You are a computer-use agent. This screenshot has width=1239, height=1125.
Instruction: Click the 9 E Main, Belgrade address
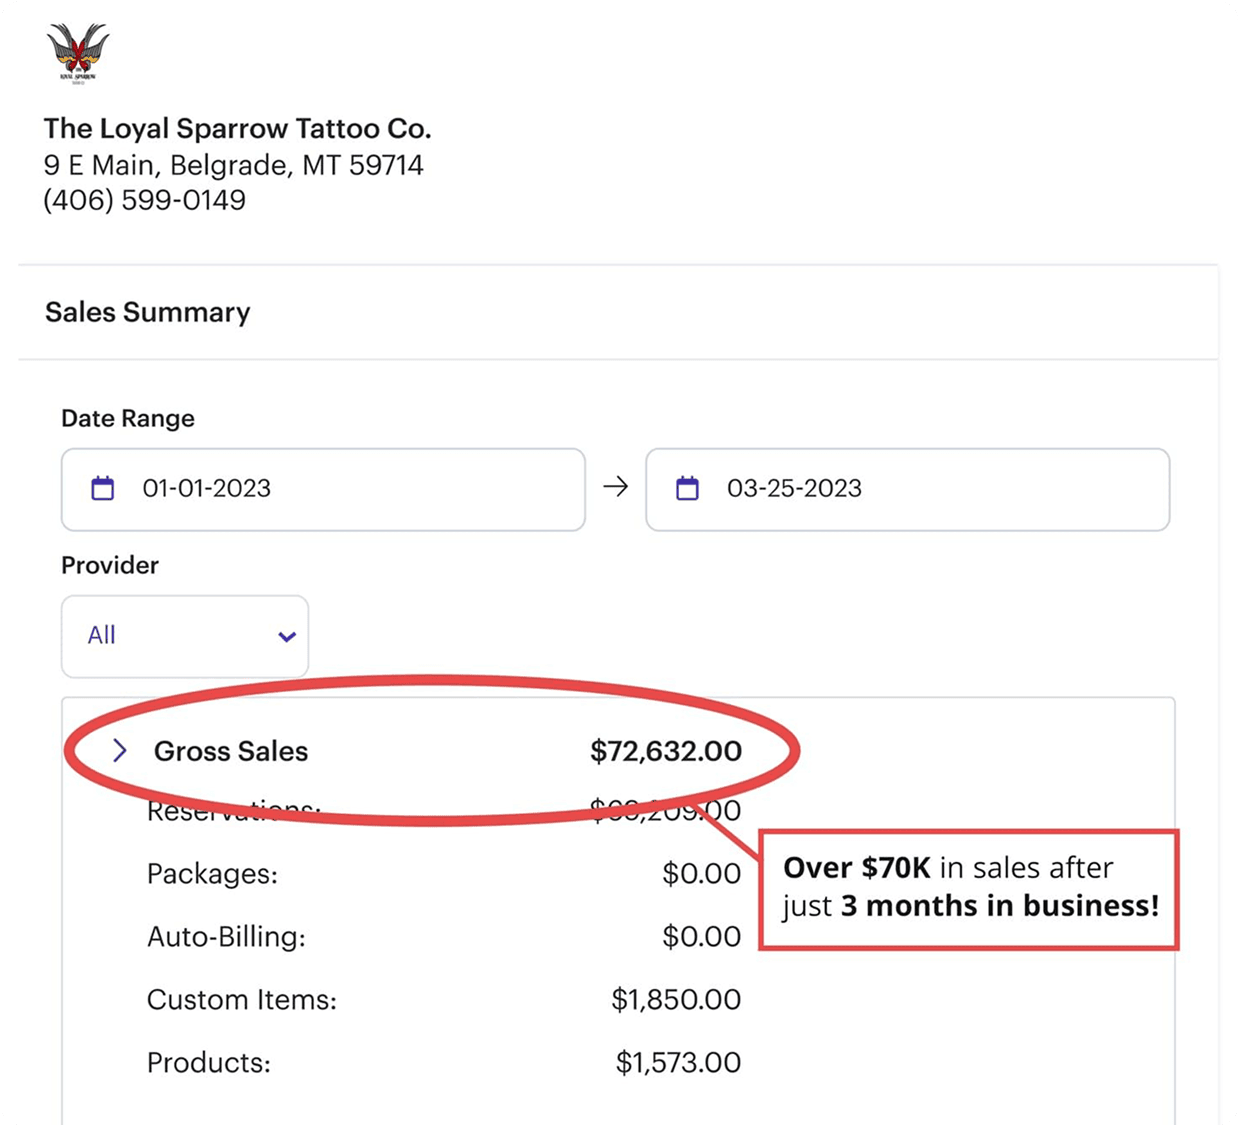click(233, 165)
